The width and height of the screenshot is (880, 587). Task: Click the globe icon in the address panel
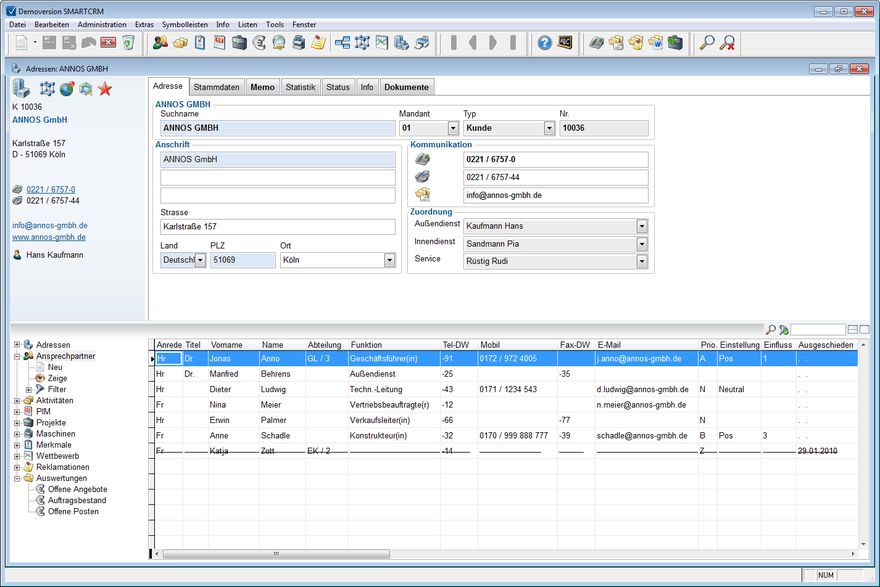(66, 89)
